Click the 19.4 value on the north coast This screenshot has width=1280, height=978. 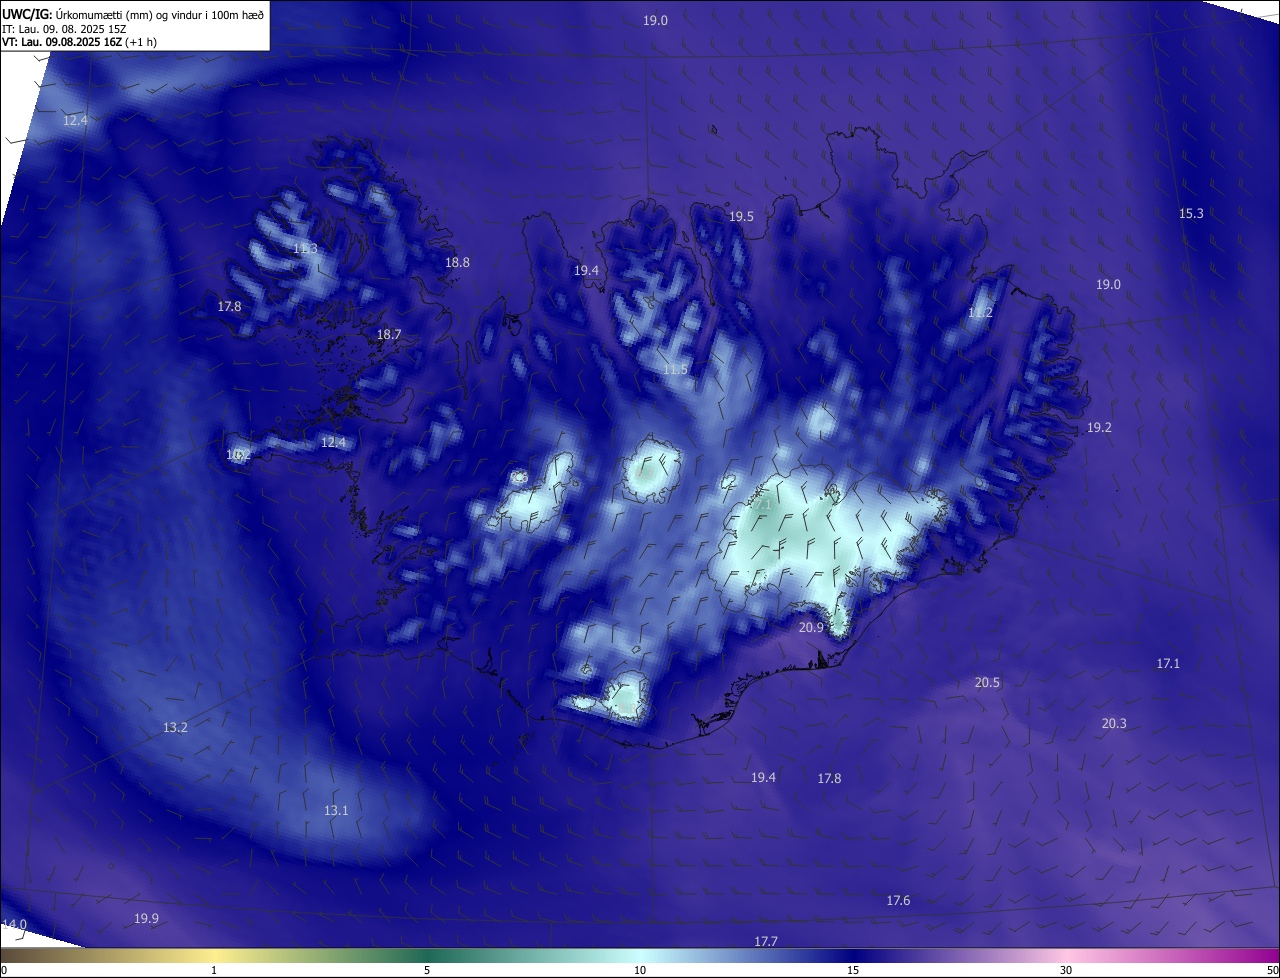586,271
